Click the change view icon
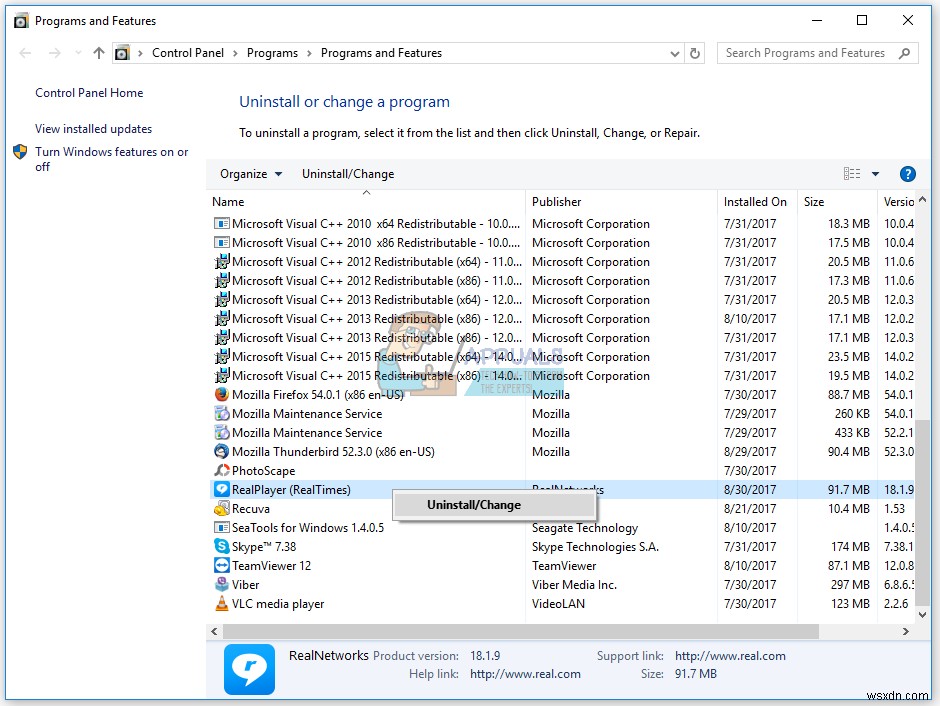 coord(852,174)
